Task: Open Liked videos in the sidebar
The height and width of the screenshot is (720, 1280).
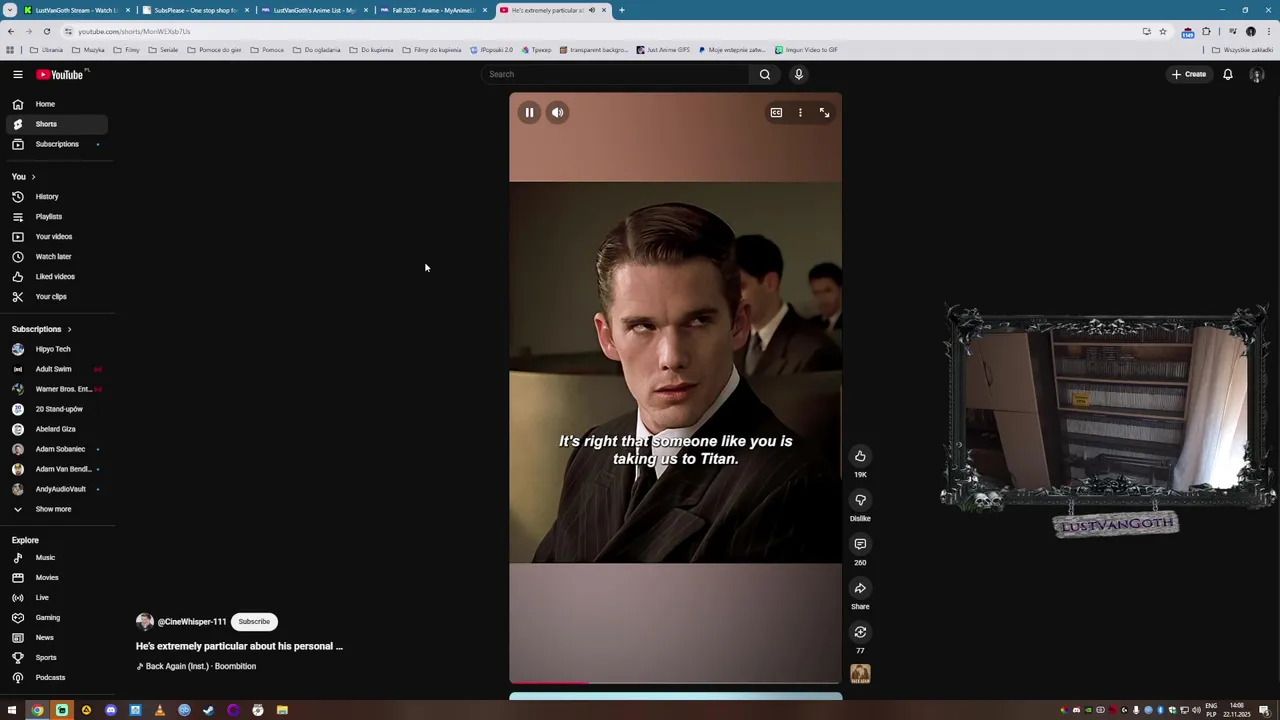Action: tap(56, 277)
